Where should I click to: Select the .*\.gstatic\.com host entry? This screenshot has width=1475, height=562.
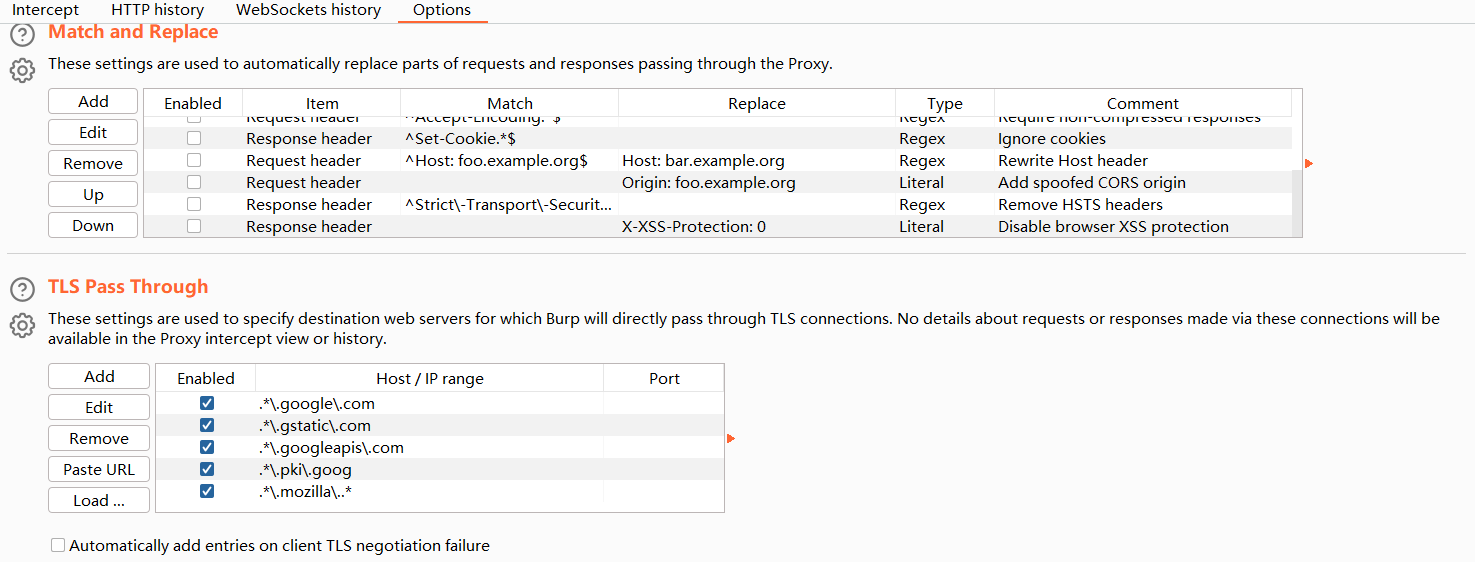point(430,425)
